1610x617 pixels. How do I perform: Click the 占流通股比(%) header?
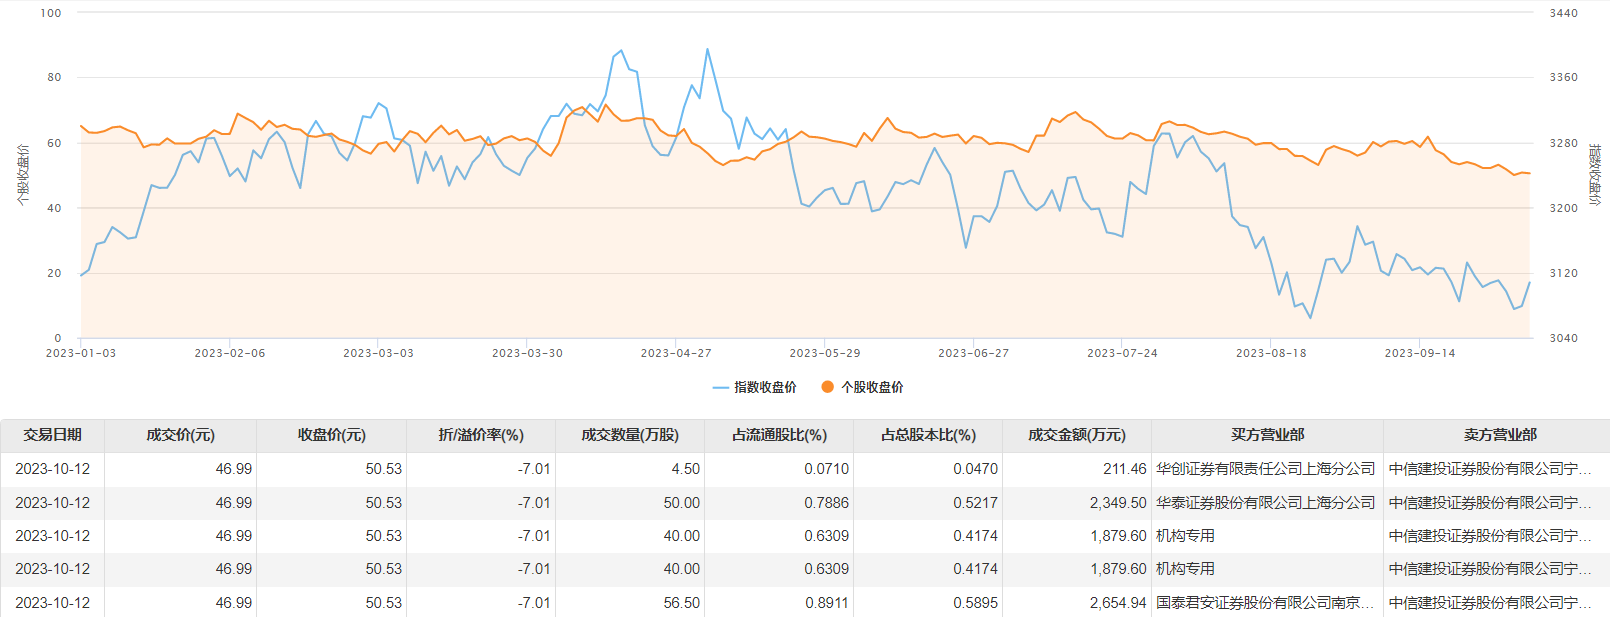[x=779, y=435]
